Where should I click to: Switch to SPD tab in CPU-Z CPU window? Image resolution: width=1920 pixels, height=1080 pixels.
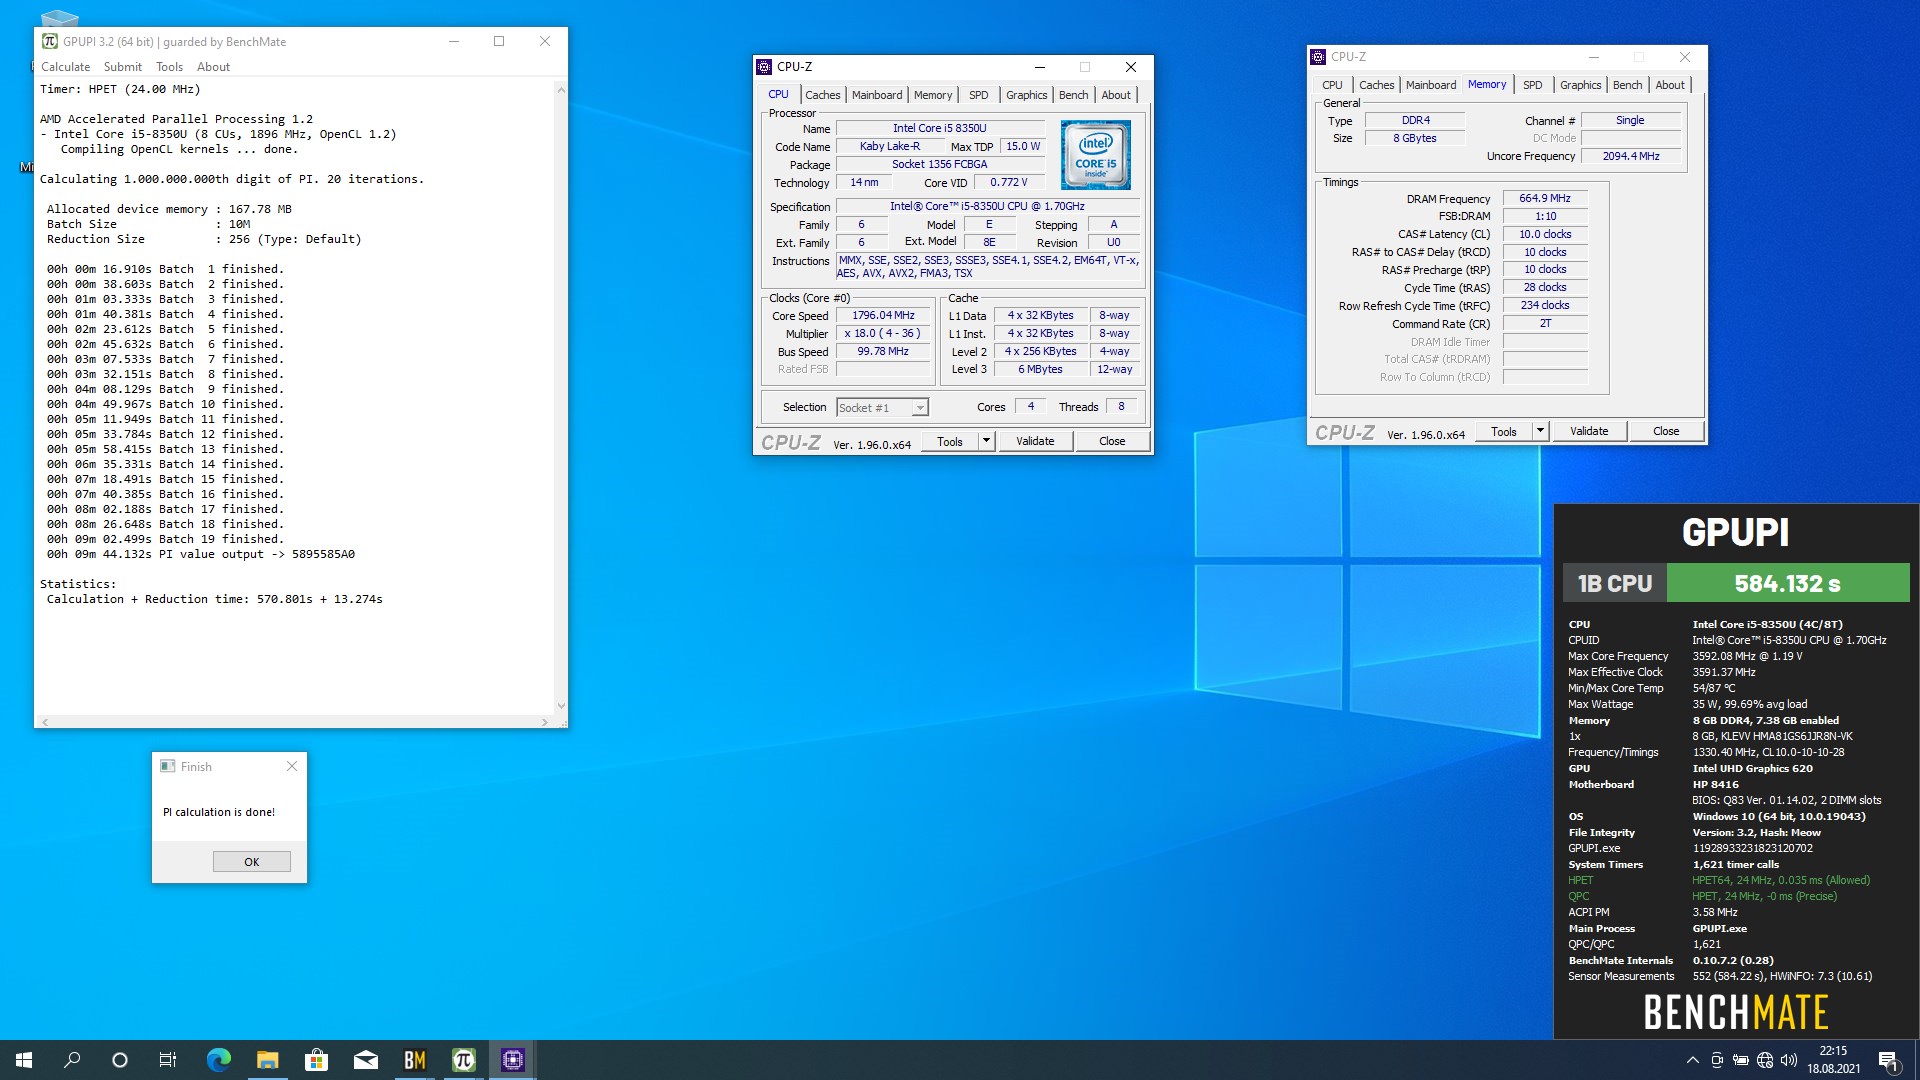979,95
